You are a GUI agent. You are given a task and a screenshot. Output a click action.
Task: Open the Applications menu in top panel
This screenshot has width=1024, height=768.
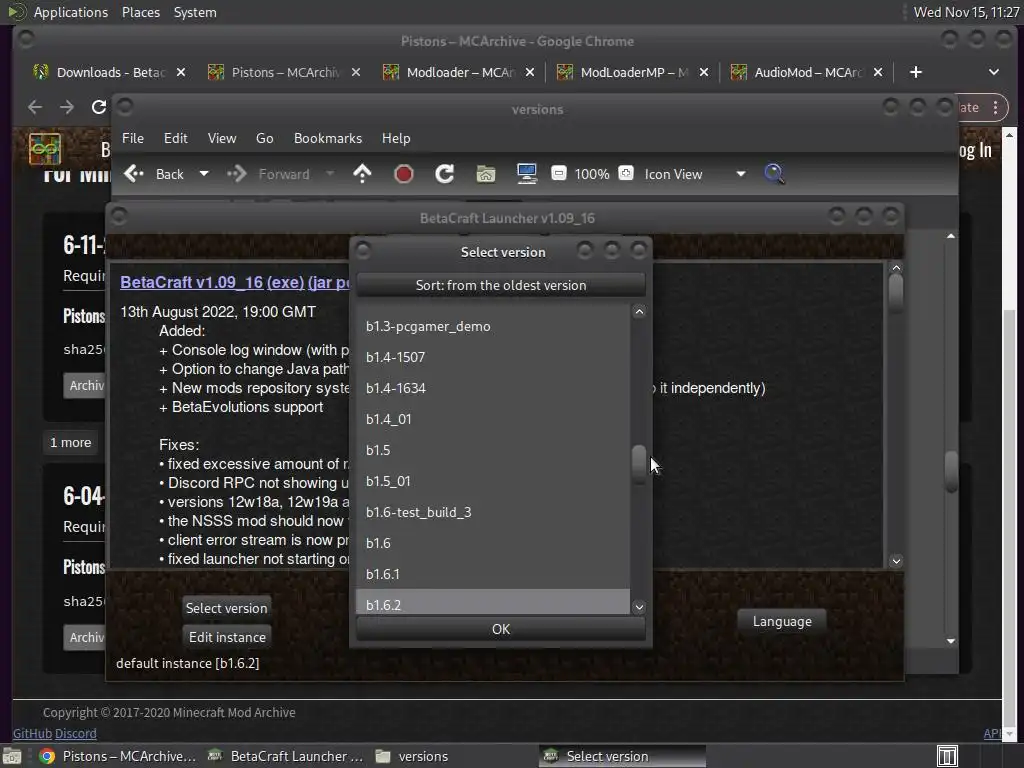coord(71,12)
